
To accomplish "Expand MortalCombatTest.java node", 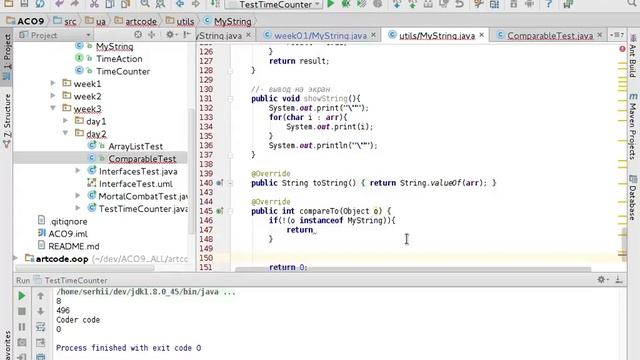I will point(78,196).
